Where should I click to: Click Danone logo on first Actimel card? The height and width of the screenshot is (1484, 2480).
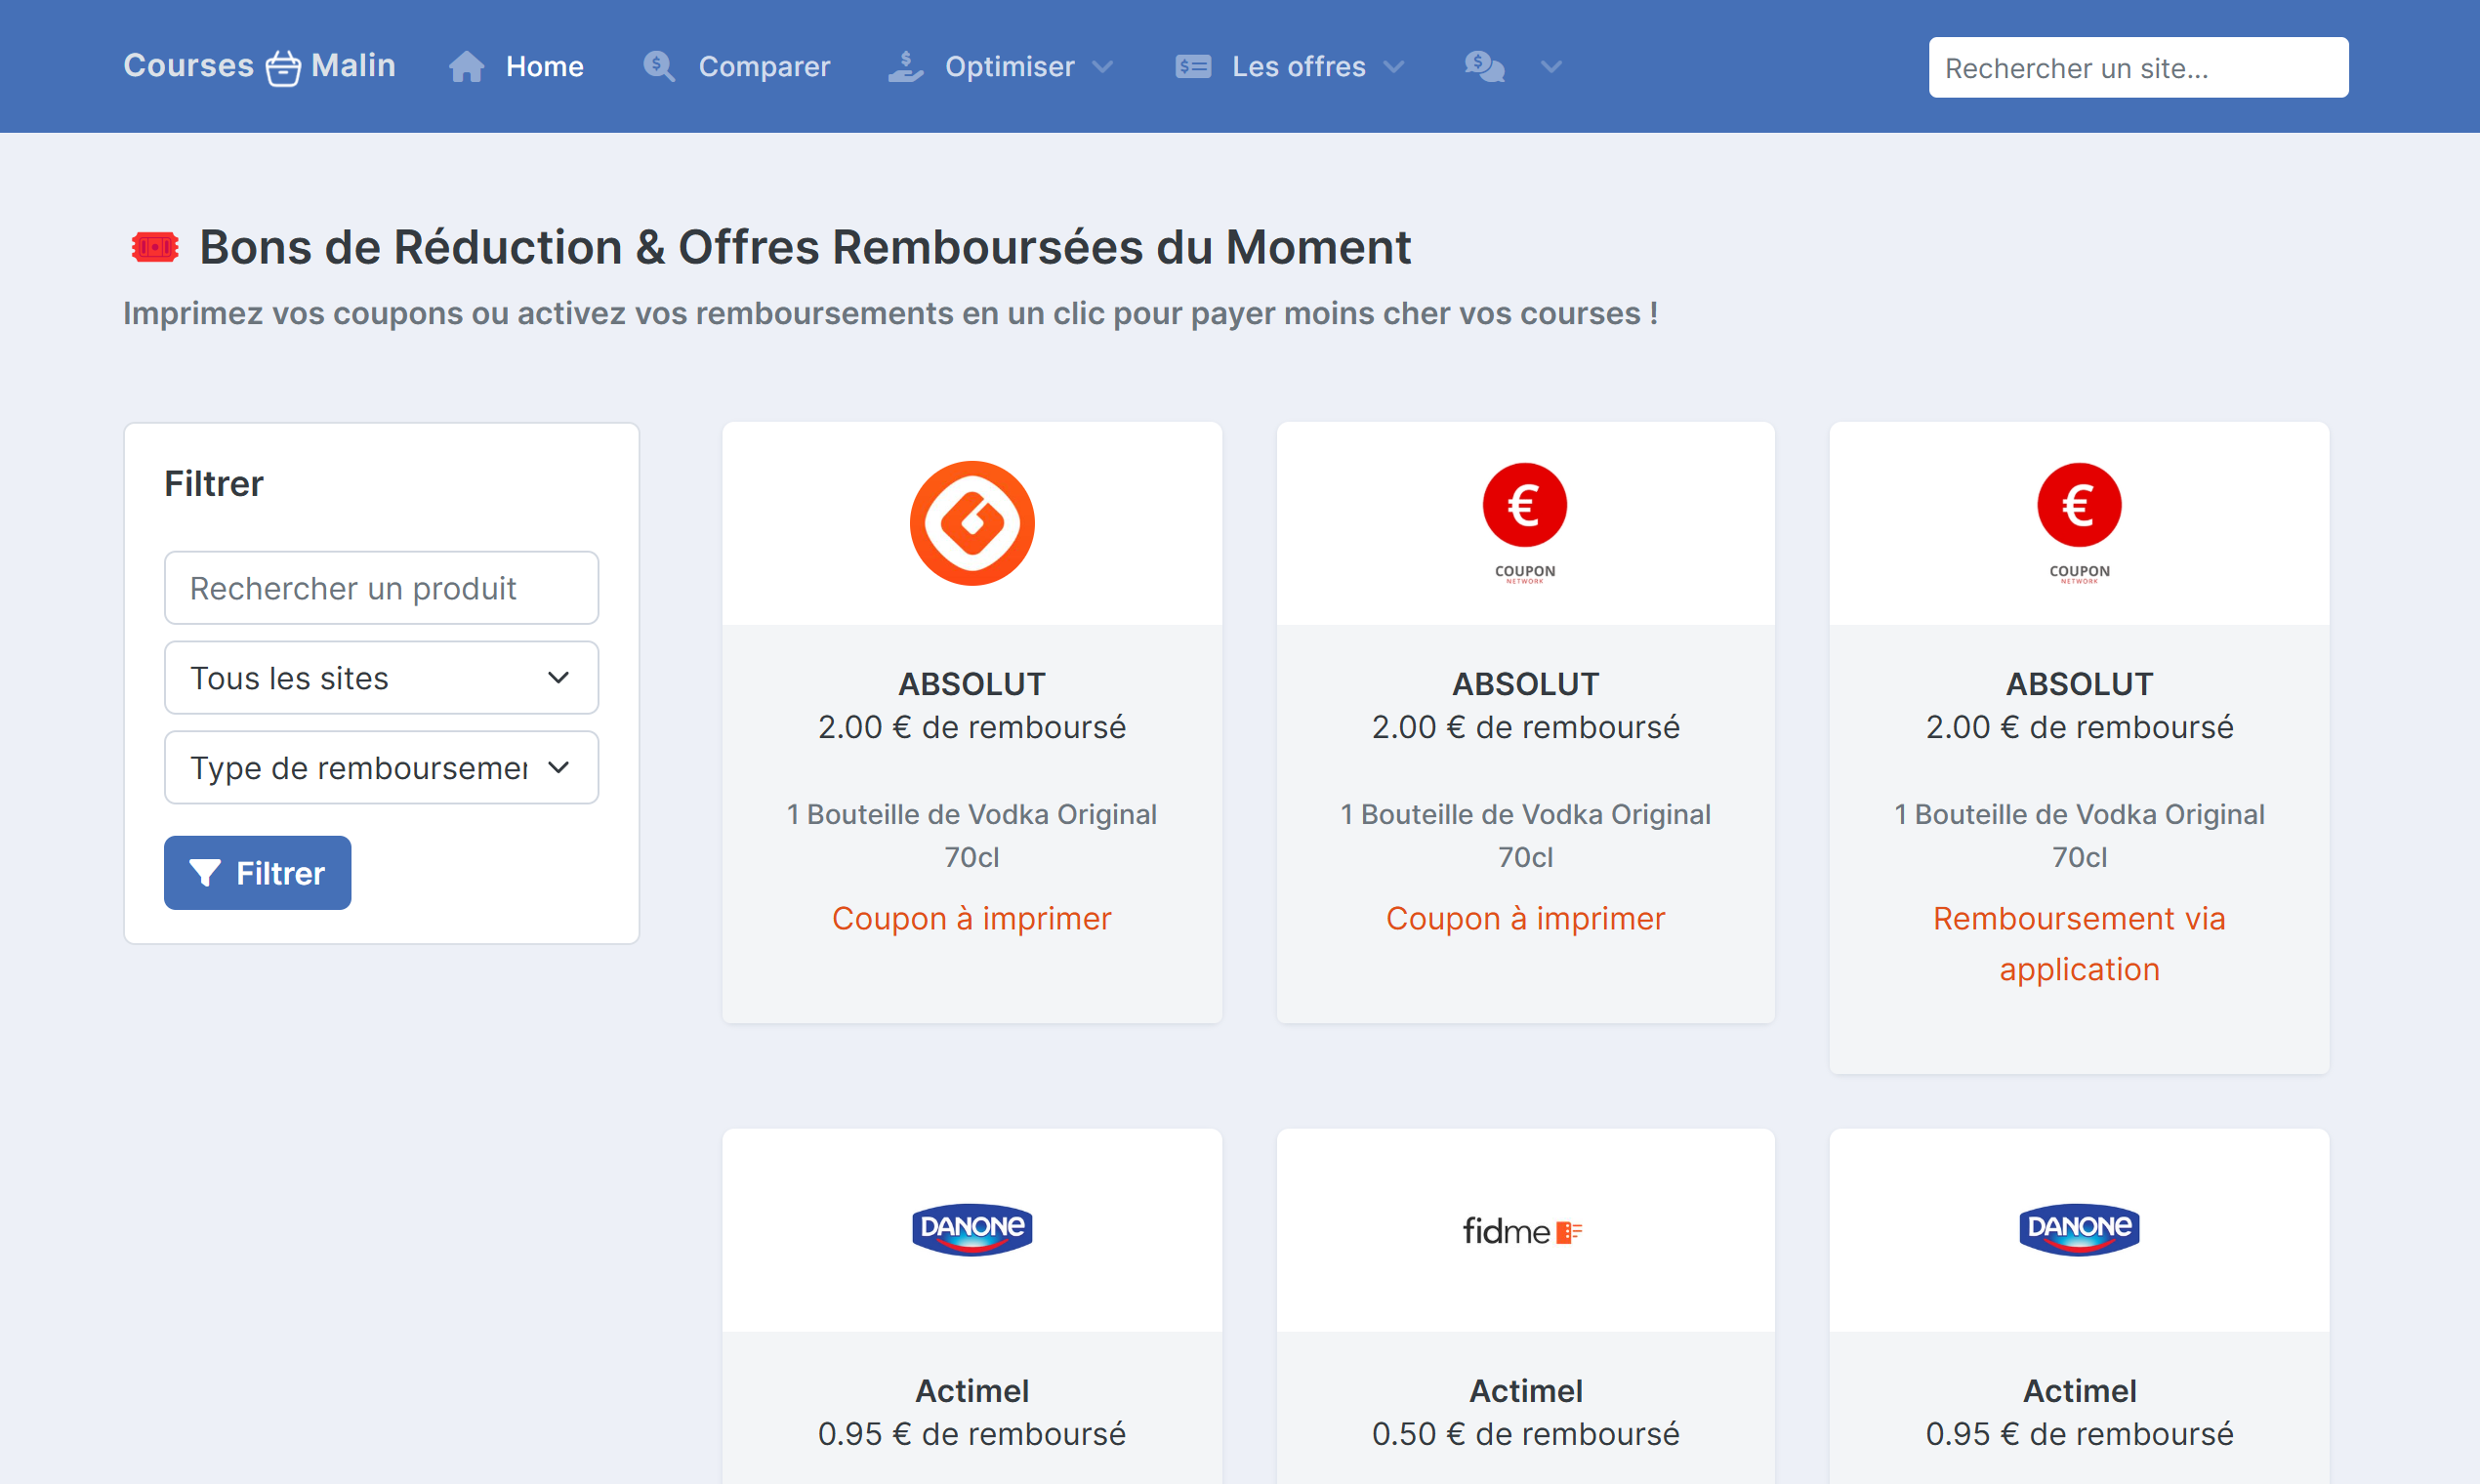972,1229
